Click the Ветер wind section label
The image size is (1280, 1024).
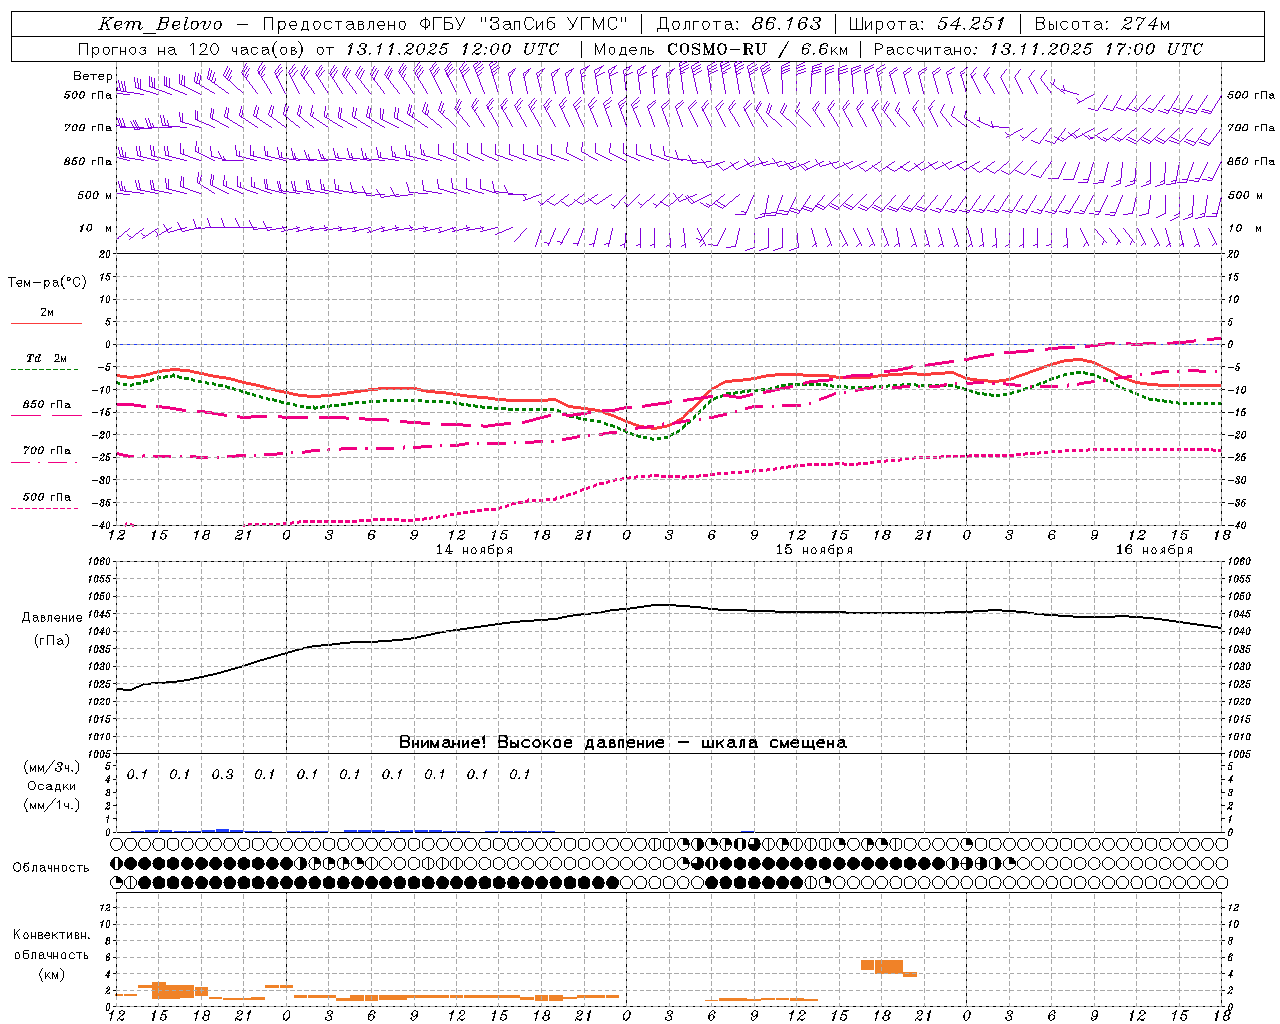click(92, 76)
